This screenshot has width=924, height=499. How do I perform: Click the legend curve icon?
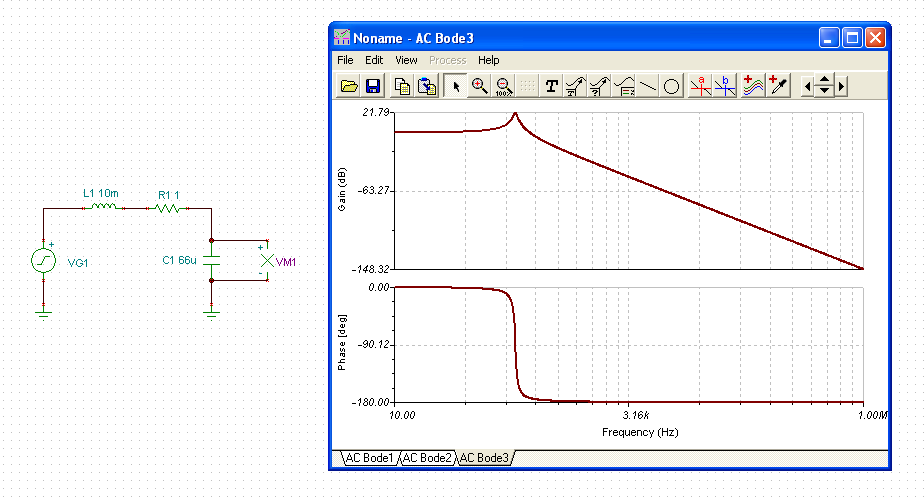coord(623,87)
